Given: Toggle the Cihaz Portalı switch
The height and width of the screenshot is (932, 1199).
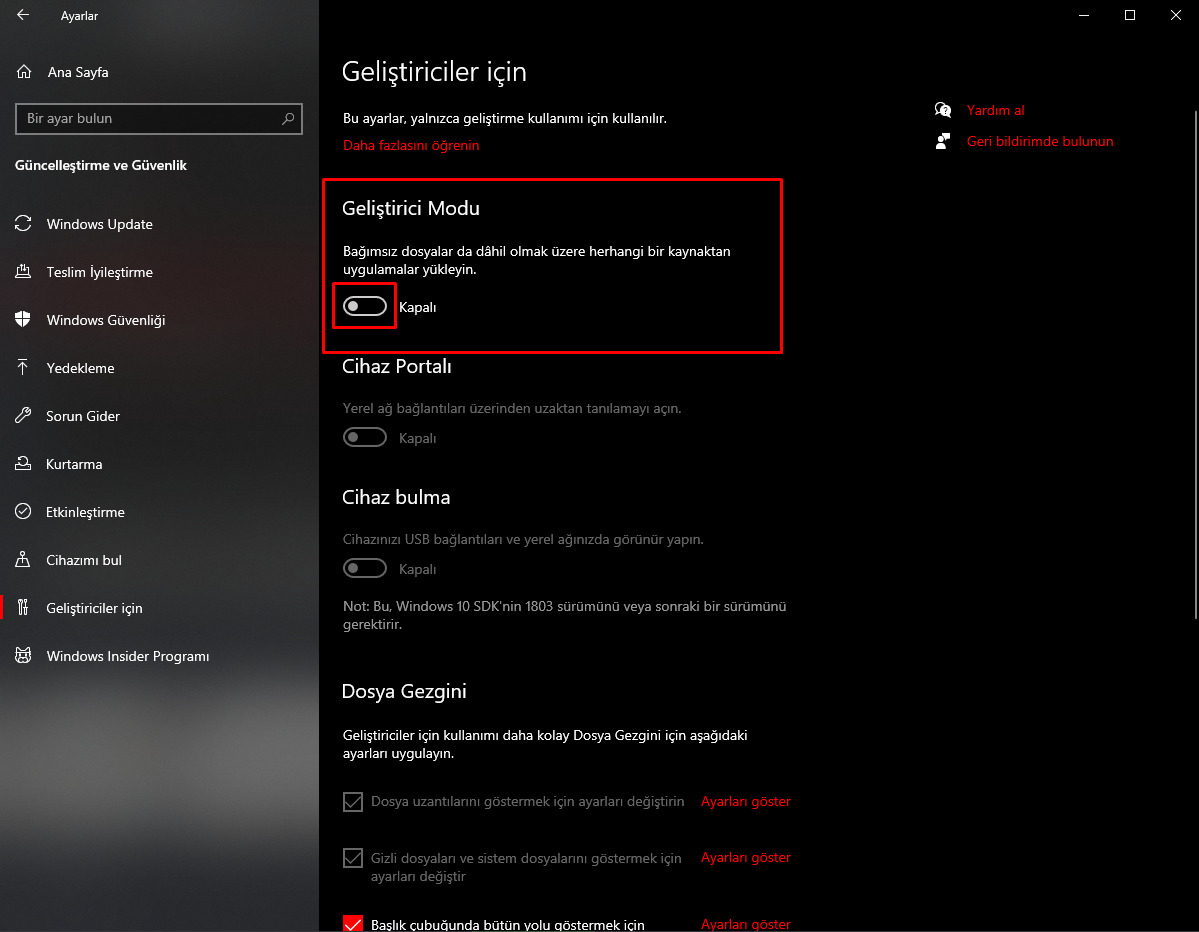Looking at the screenshot, I should [x=365, y=437].
